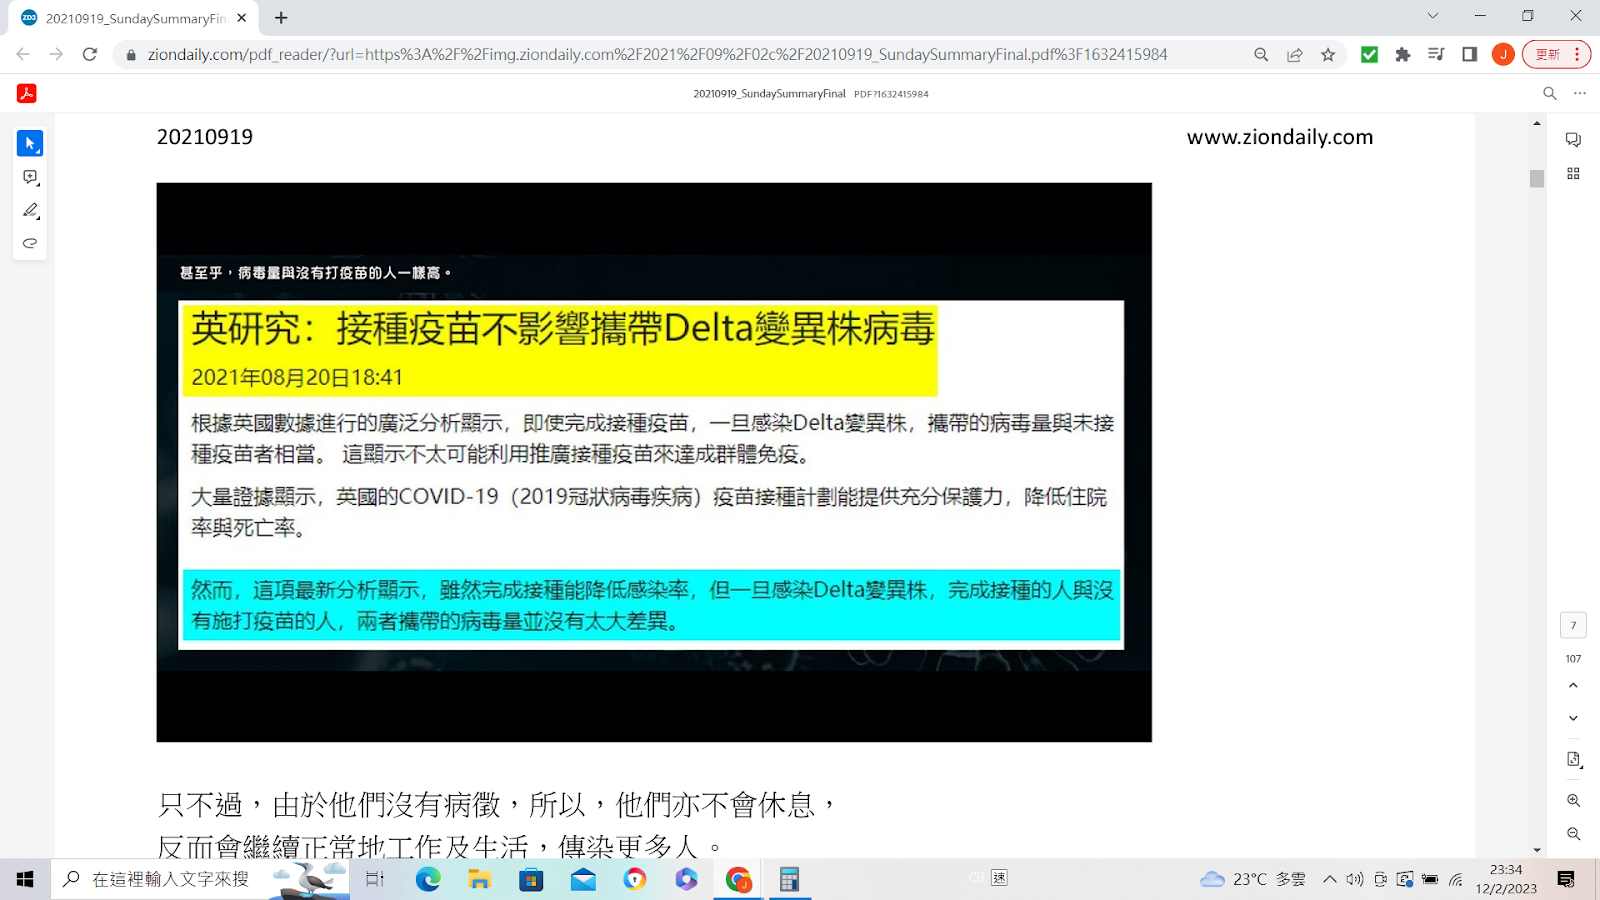
Task: Open the page fit view options
Action: pos(1573,760)
